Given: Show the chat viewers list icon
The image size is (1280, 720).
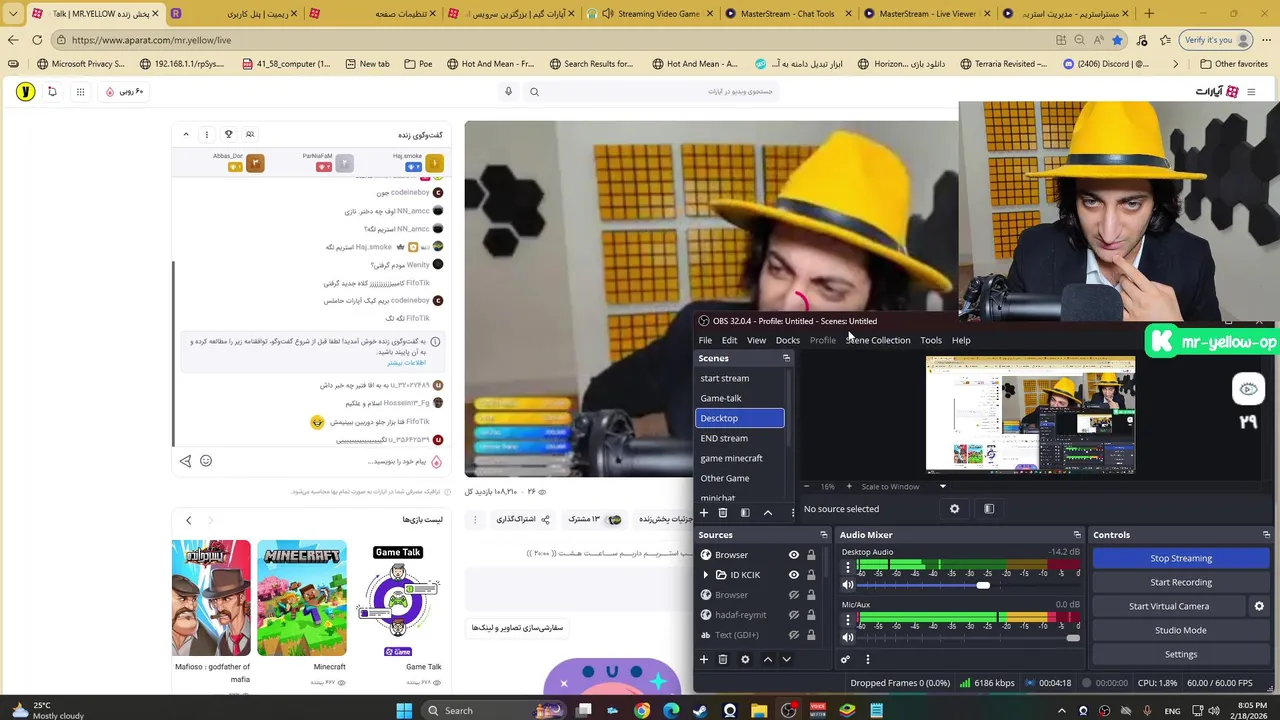Looking at the screenshot, I should point(250,134).
